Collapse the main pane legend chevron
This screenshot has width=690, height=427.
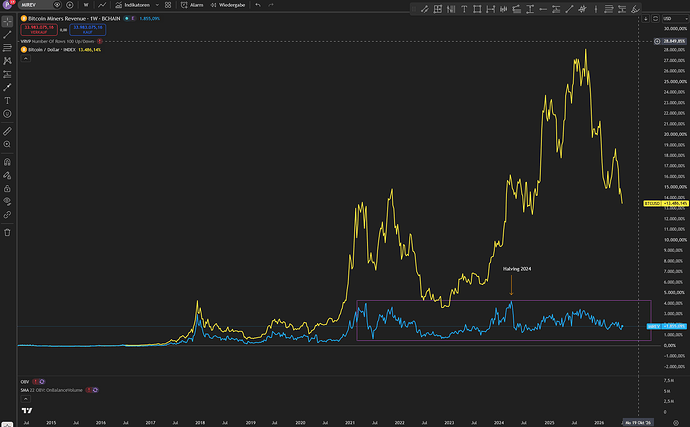(26, 59)
